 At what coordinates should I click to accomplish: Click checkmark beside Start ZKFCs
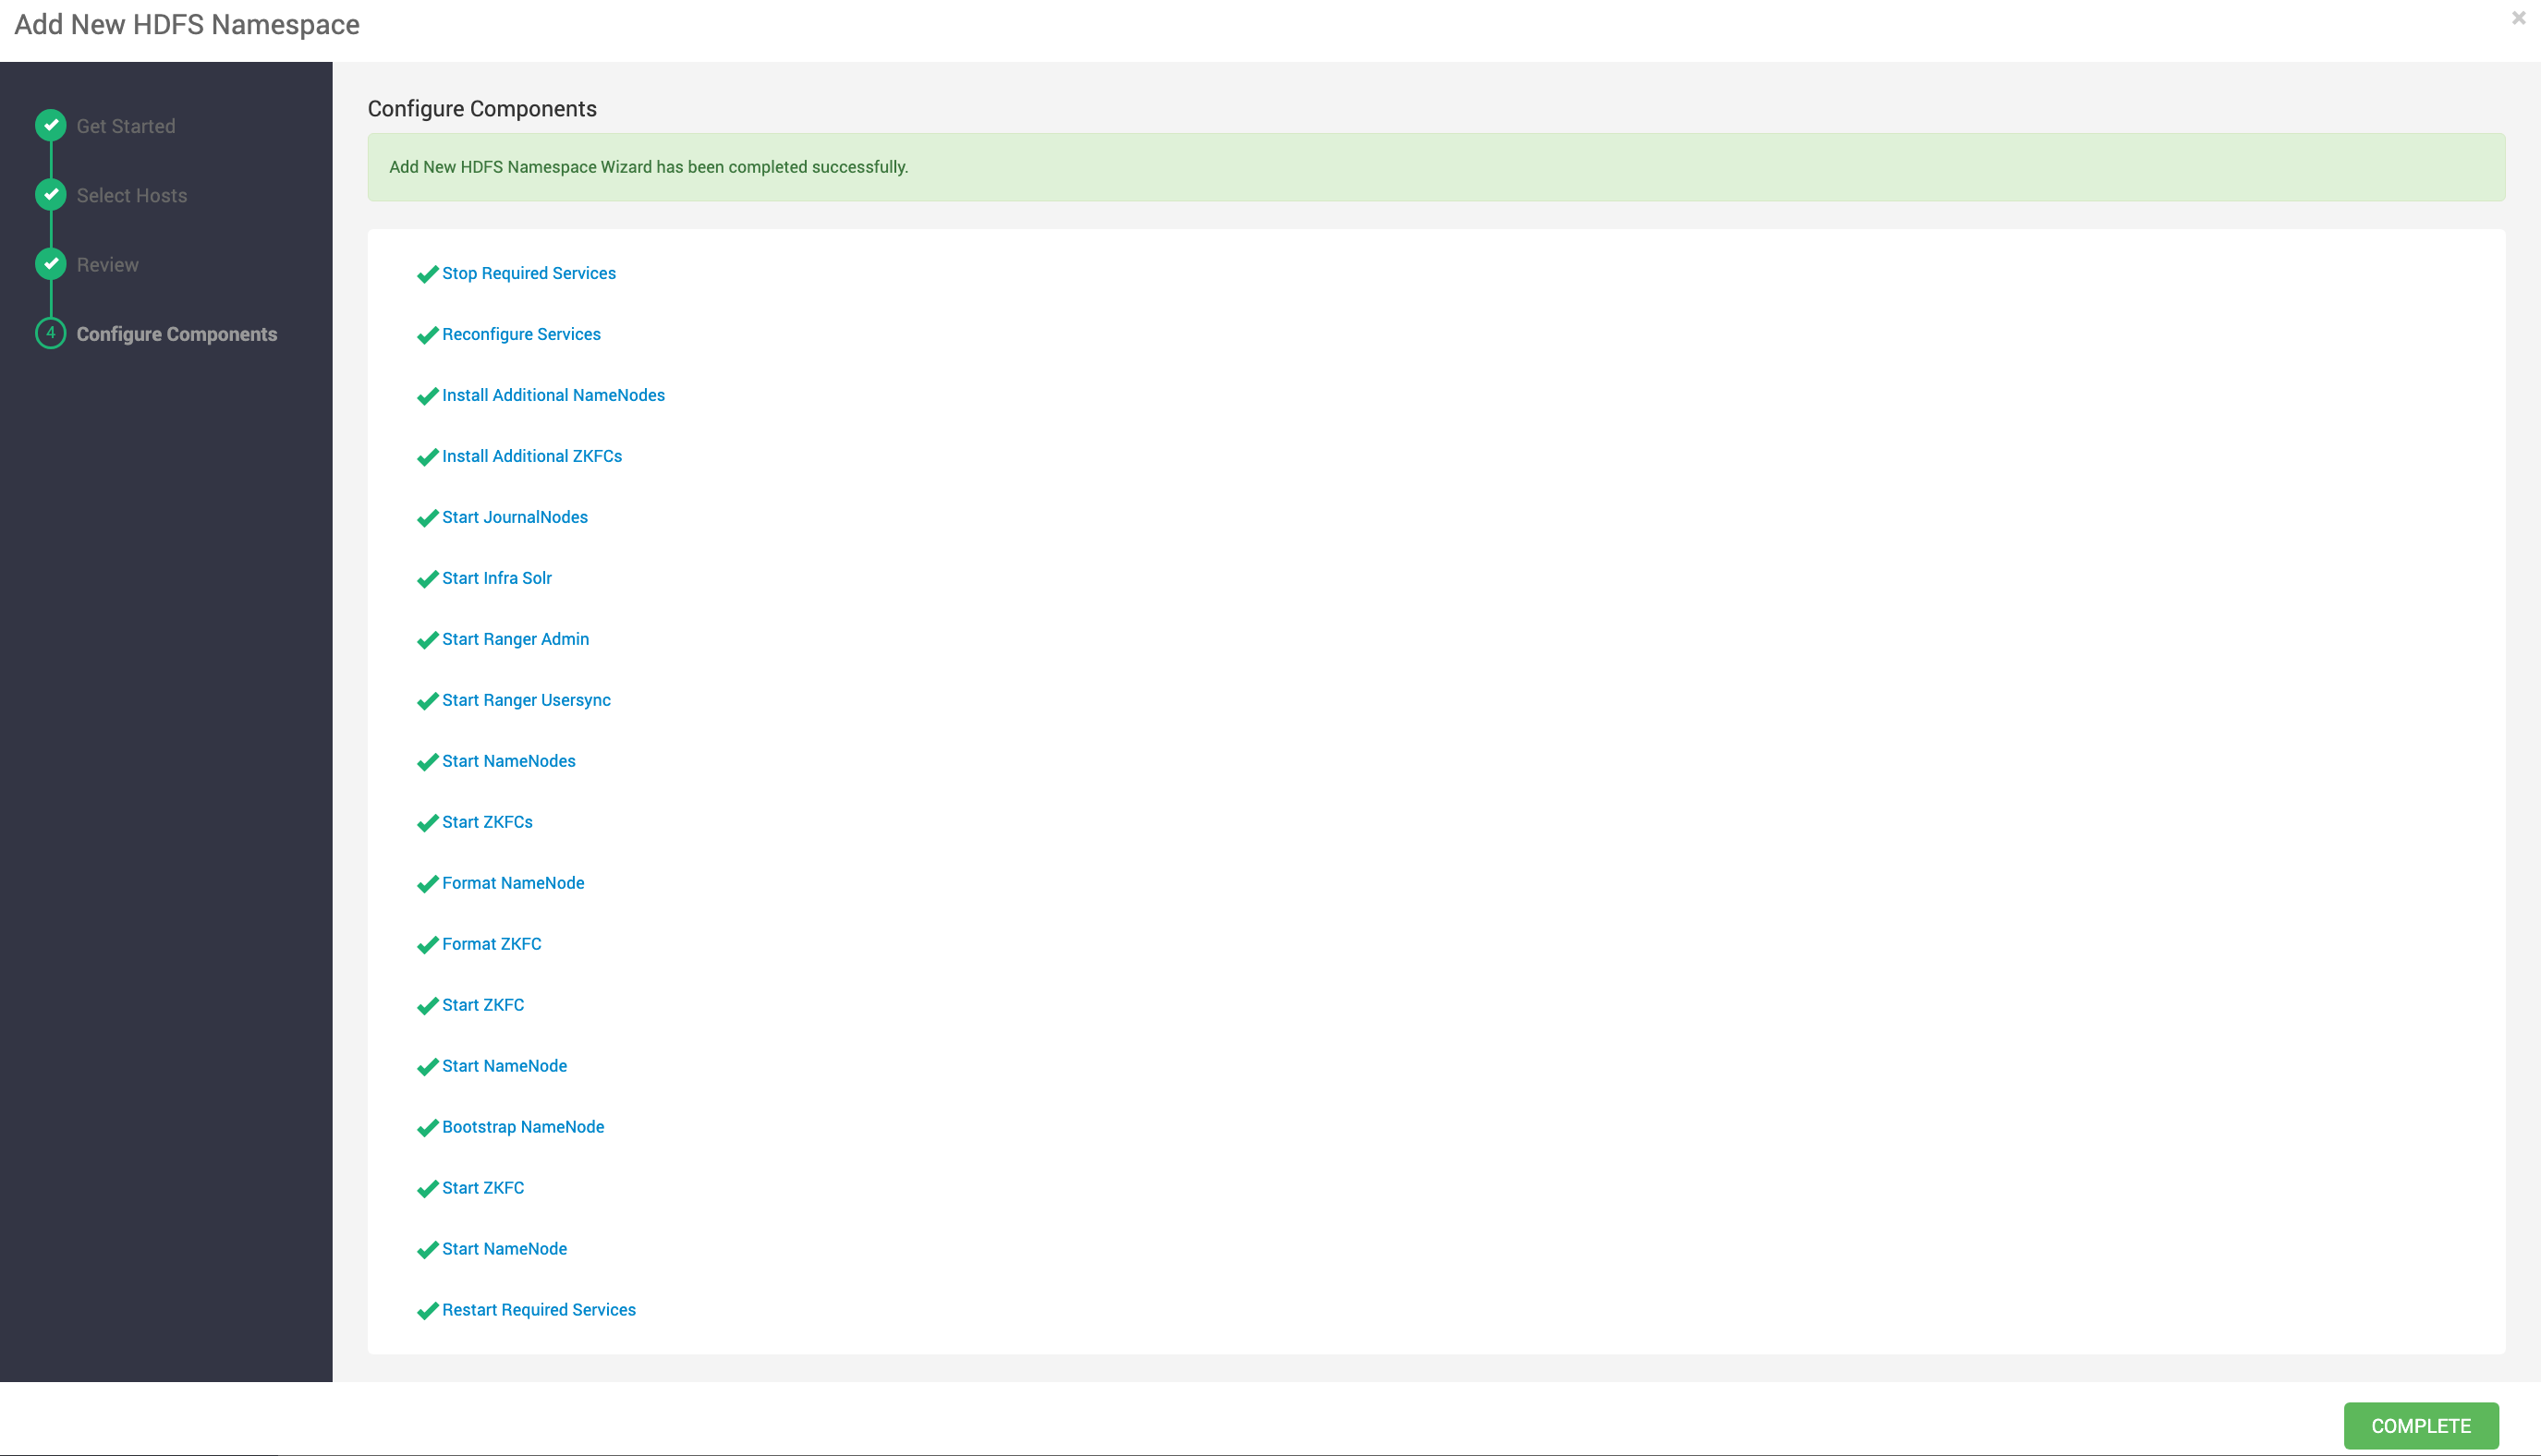pyautogui.click(x=428, y=823)
